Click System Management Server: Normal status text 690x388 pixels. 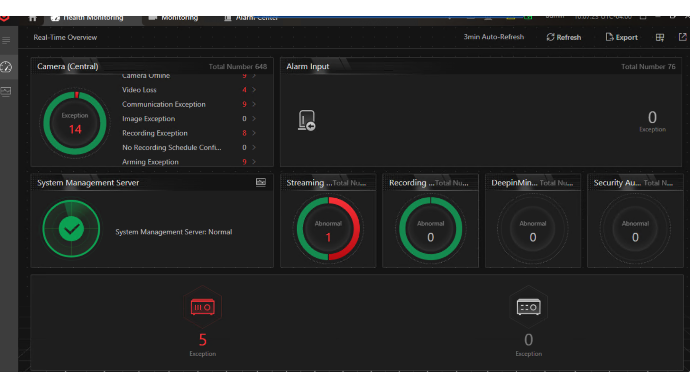coord(174,232)
